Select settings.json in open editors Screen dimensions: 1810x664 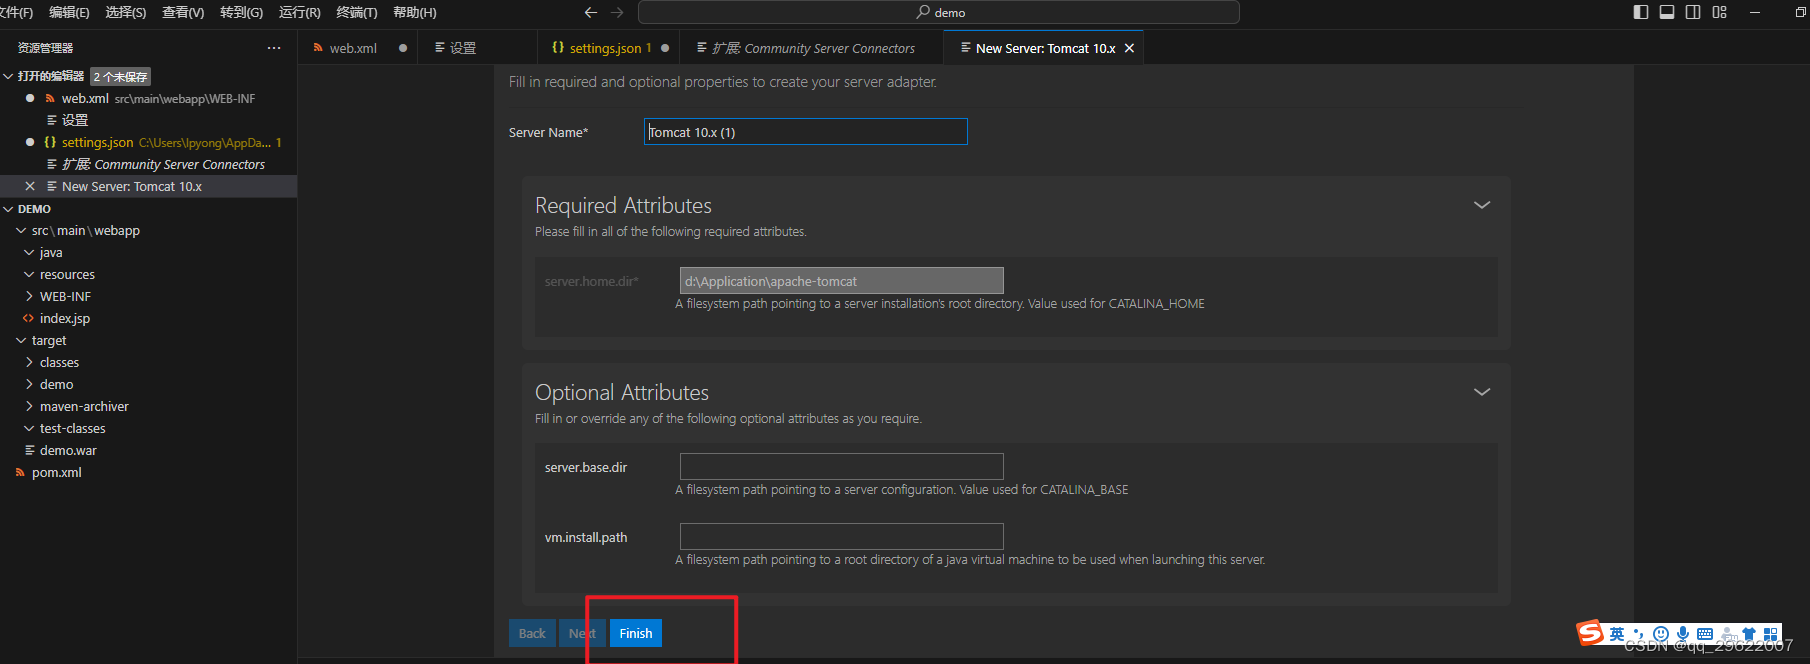[x=97, y=142]
